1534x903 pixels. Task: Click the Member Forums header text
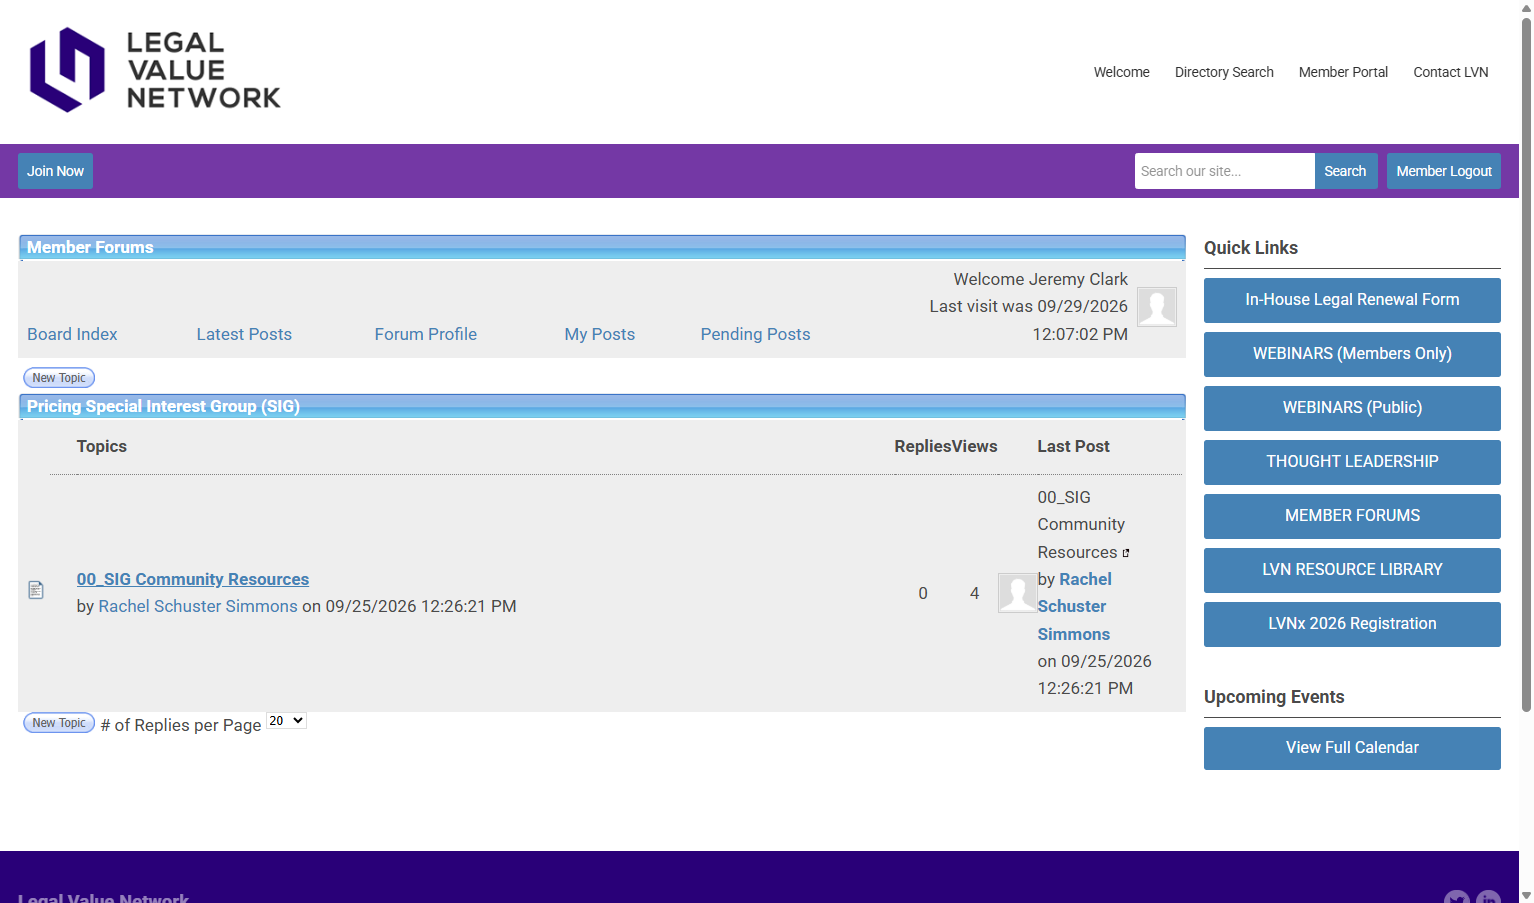[x=90, y=247]
